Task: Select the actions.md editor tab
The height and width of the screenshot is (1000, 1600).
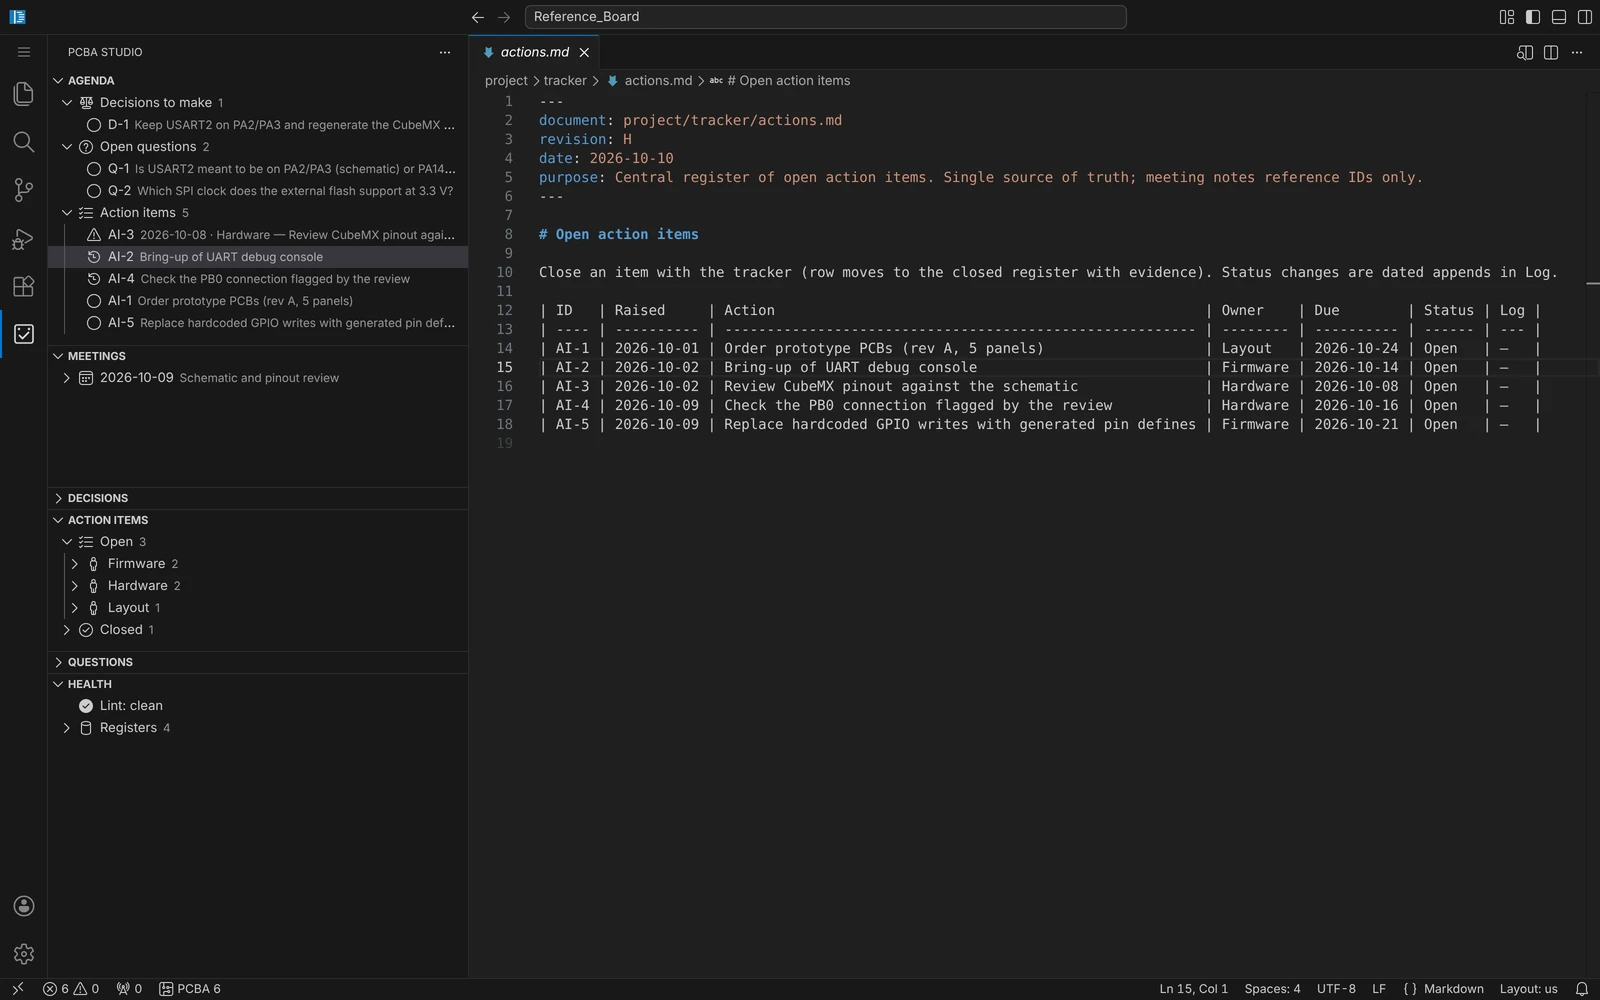Action: tap(535, 52)
